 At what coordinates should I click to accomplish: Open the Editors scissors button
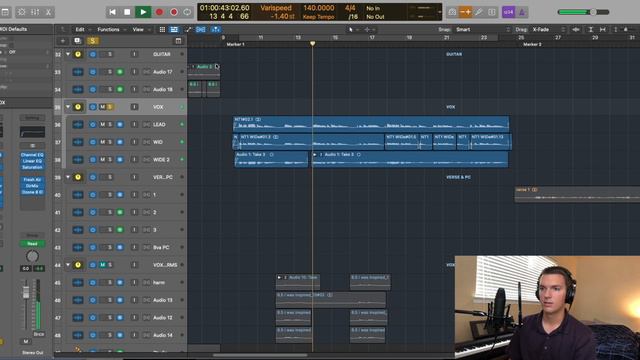48,12
